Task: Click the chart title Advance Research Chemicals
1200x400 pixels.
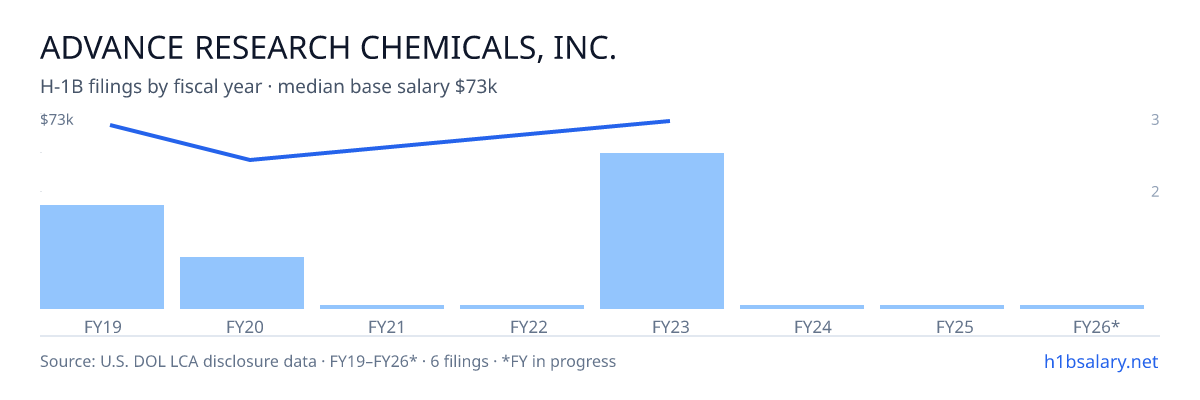Action: point(328,47)
